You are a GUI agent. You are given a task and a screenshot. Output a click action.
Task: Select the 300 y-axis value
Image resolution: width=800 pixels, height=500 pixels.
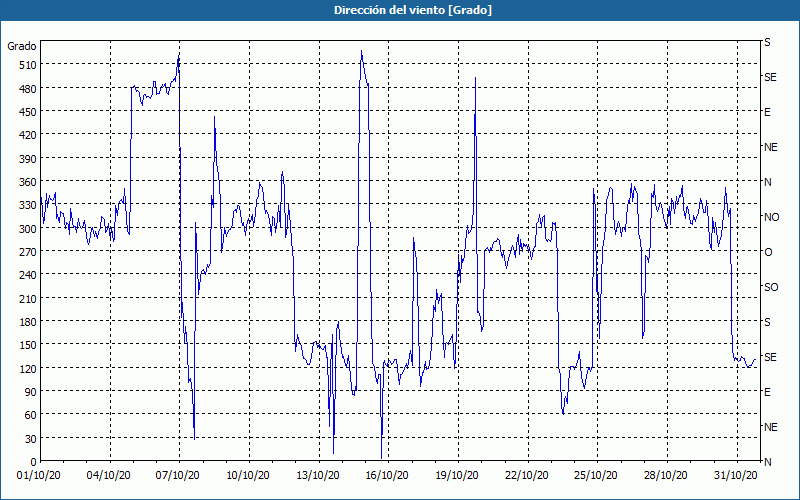(x=27, y=229)
